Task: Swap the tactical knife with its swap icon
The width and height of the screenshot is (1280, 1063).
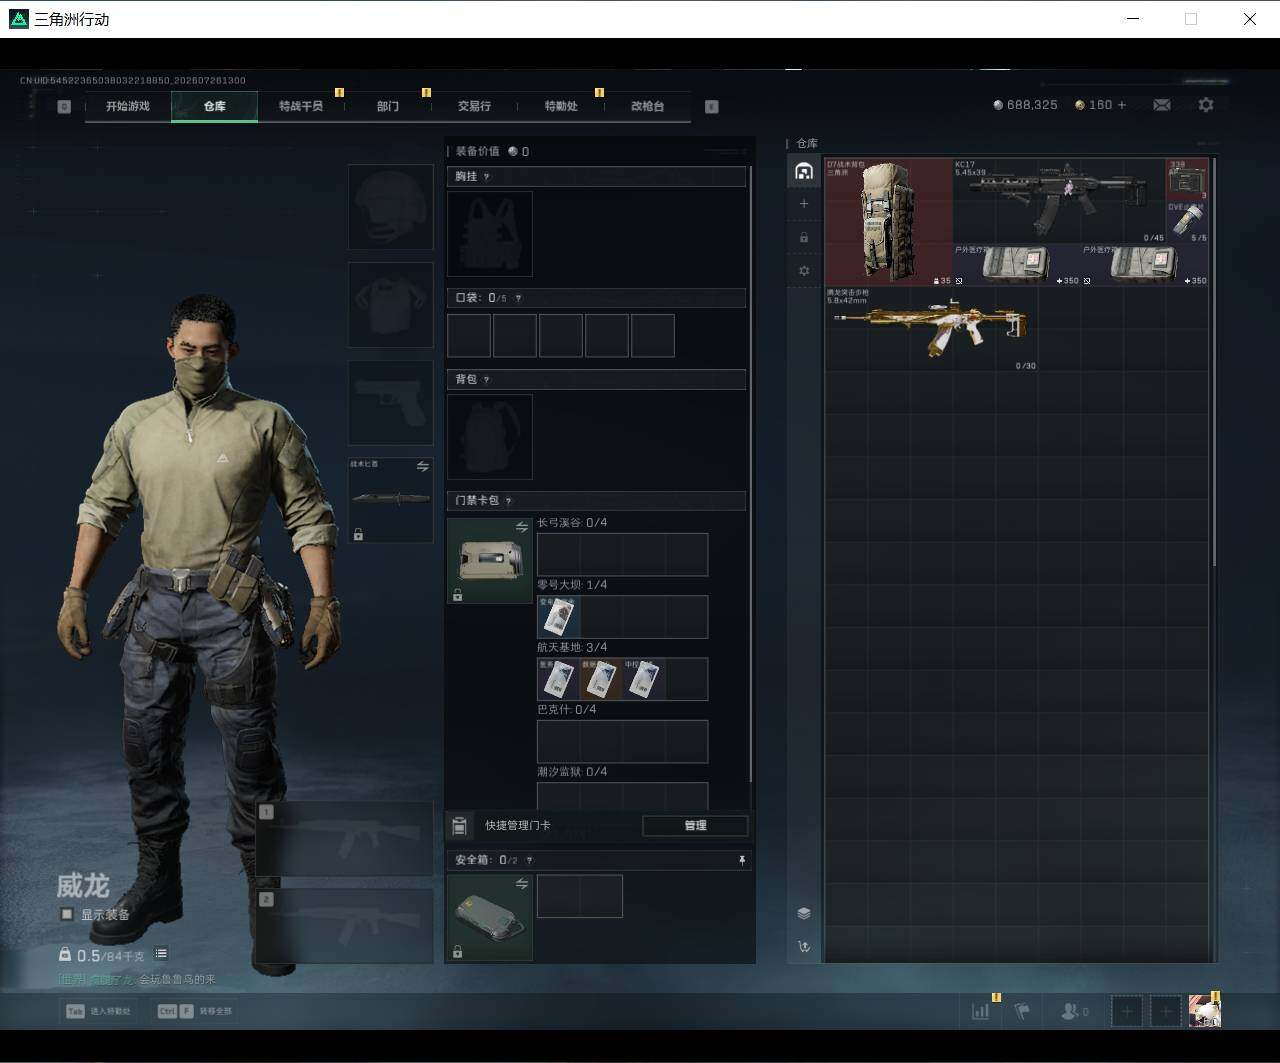Action: [423, 467]
